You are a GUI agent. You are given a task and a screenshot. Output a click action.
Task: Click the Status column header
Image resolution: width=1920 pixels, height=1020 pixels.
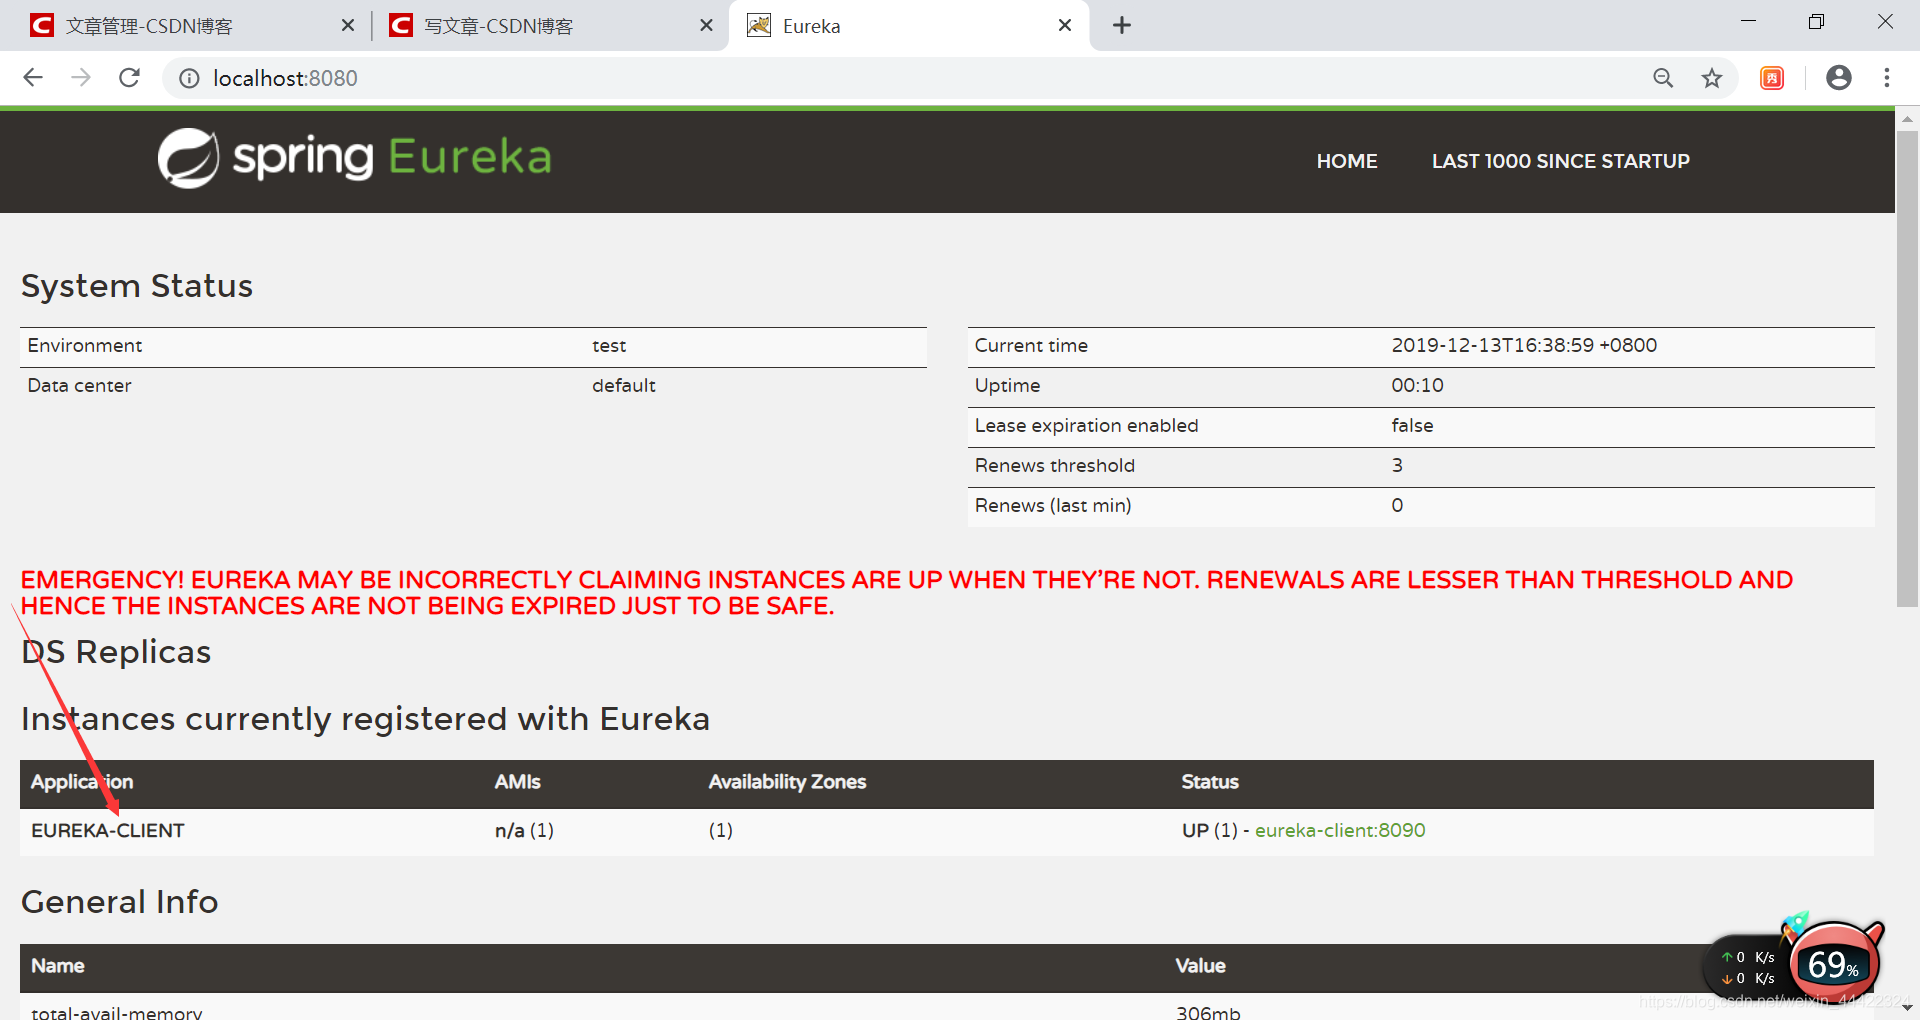1210,782
